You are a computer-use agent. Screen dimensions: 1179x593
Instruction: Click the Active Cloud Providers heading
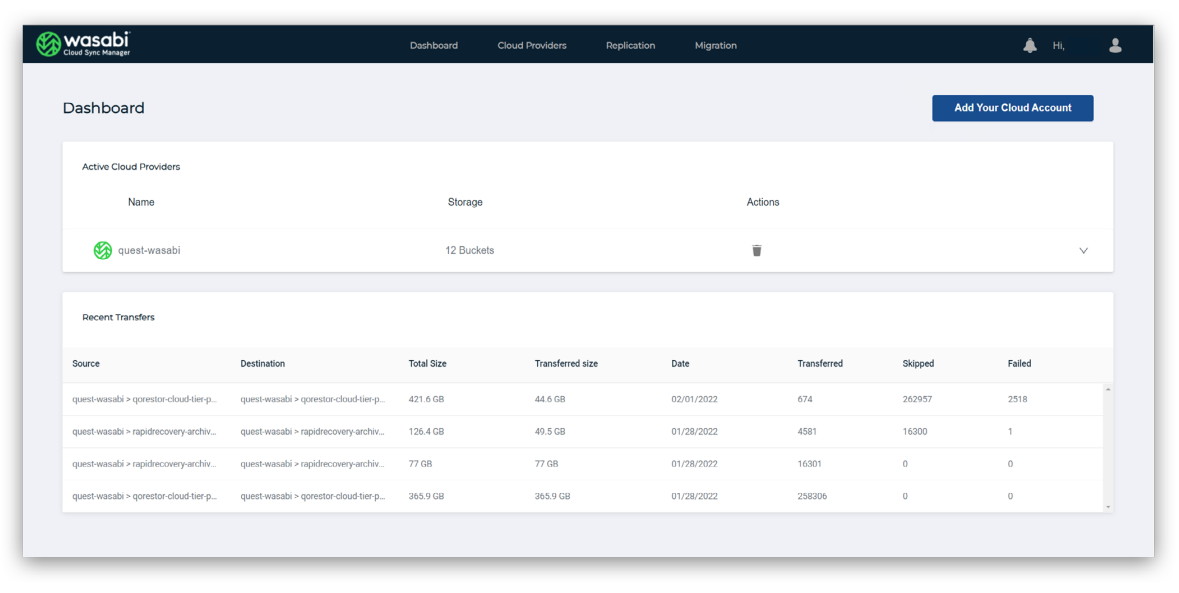(132, 167)
